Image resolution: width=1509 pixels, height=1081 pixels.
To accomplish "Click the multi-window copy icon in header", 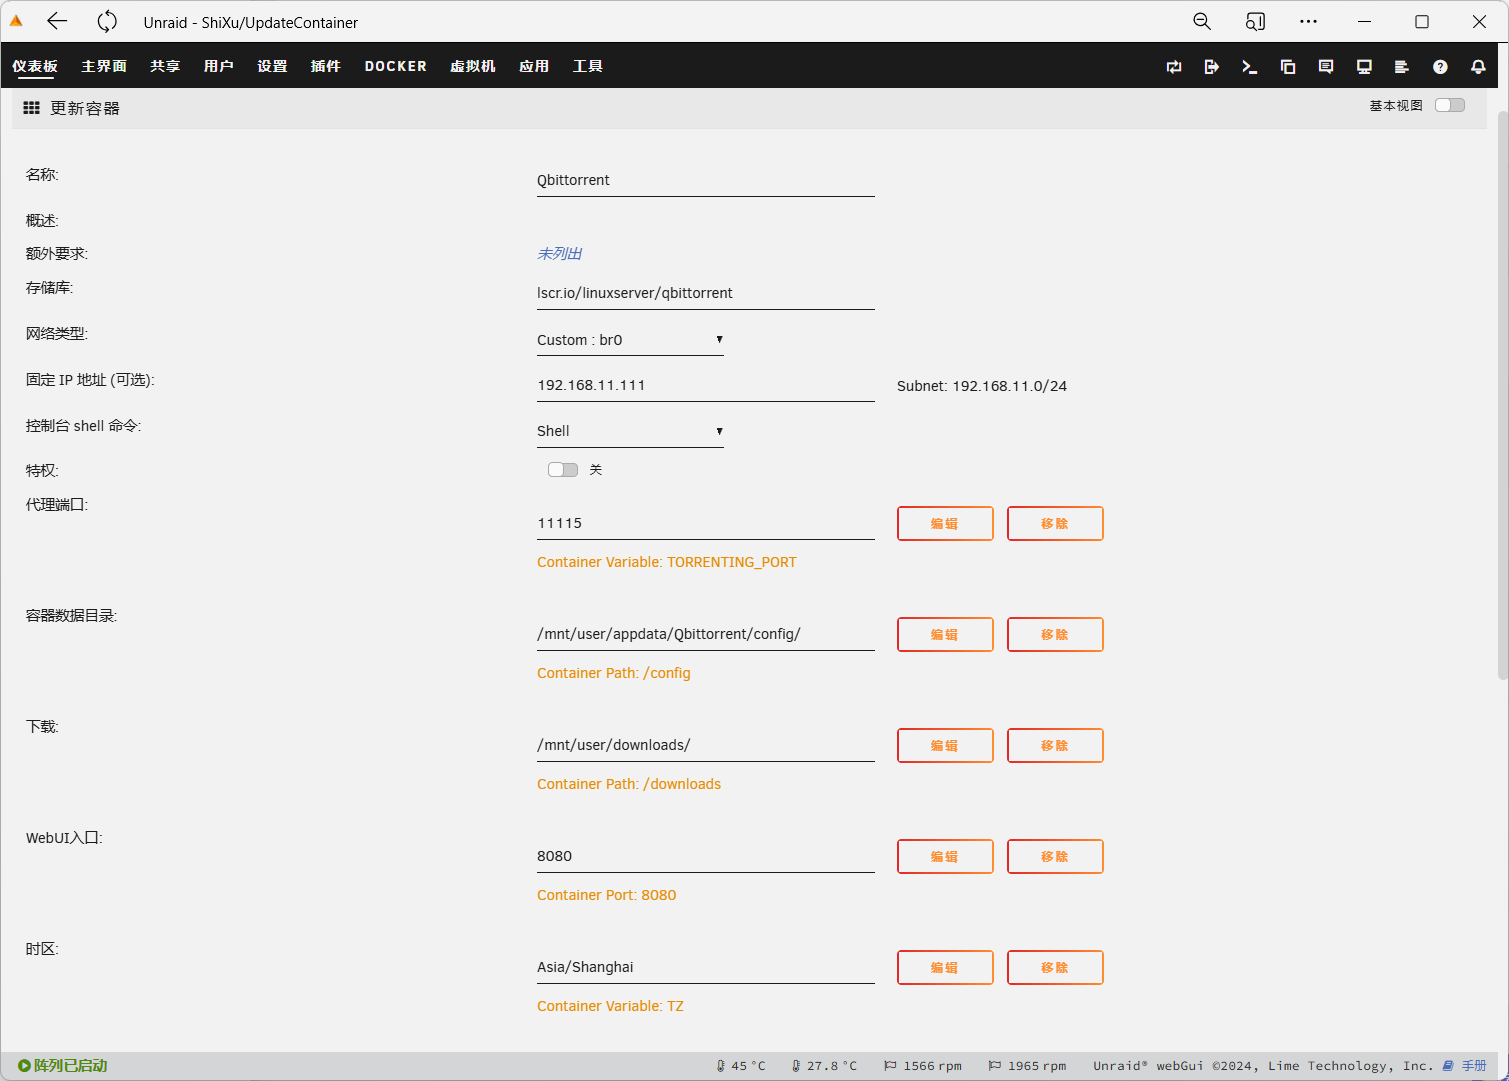I will [x=1287, y=67].
